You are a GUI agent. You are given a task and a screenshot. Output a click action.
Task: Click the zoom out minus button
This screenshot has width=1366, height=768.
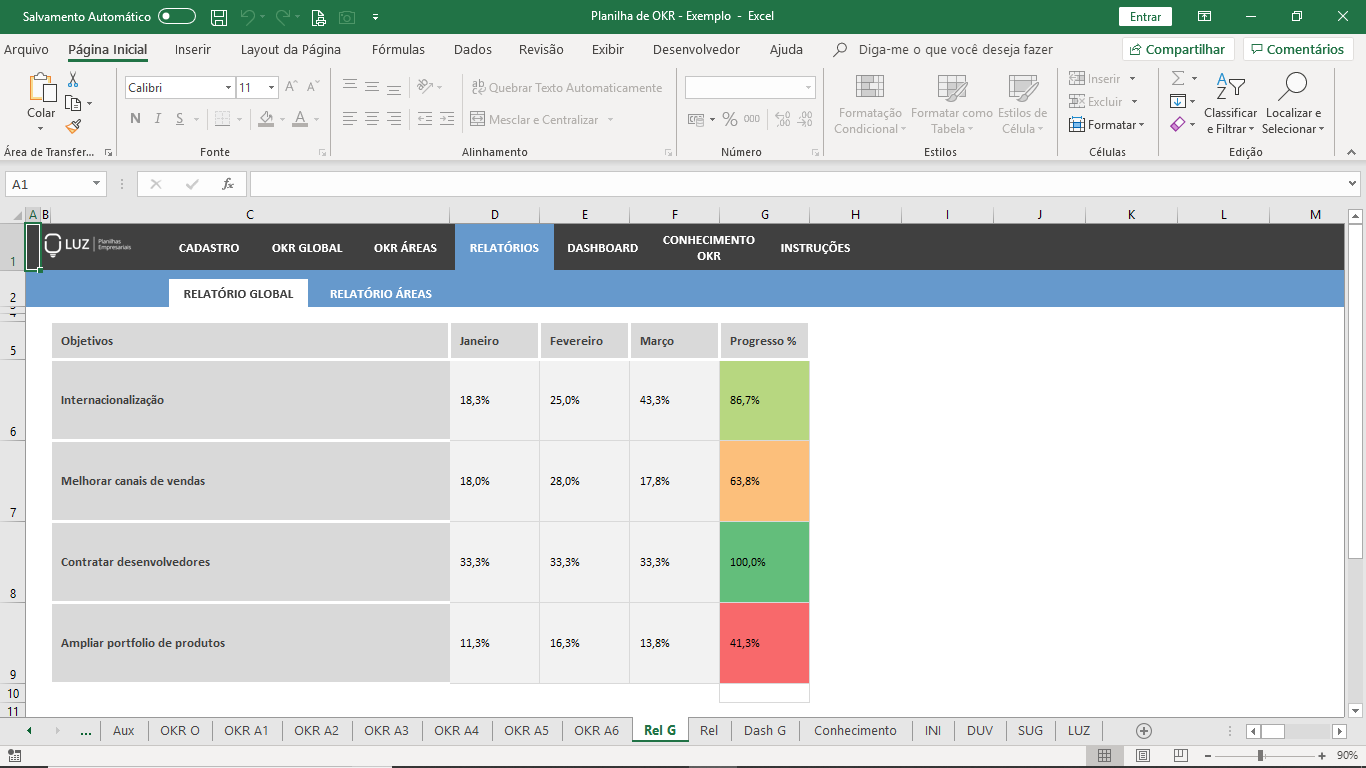pyautogui.click(x=1209, y=756)
